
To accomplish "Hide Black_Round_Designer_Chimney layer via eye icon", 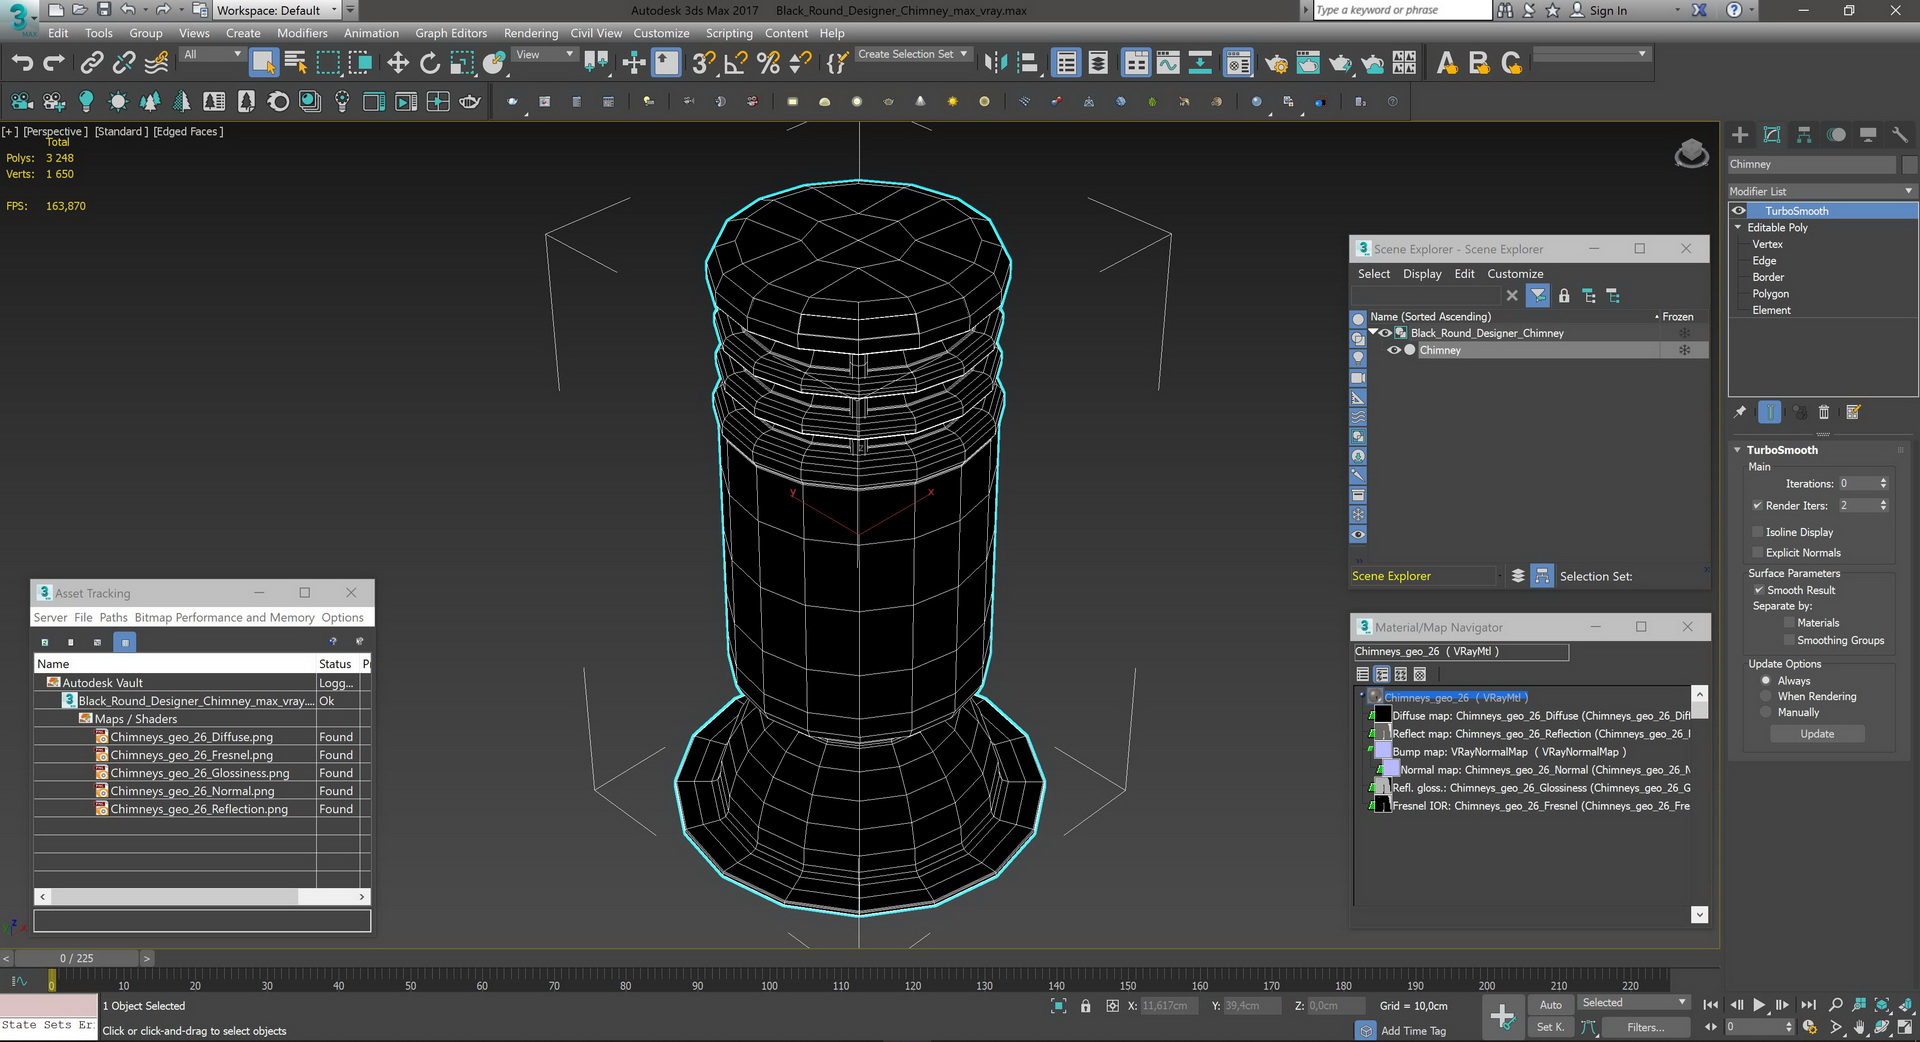I will 1386,333.
